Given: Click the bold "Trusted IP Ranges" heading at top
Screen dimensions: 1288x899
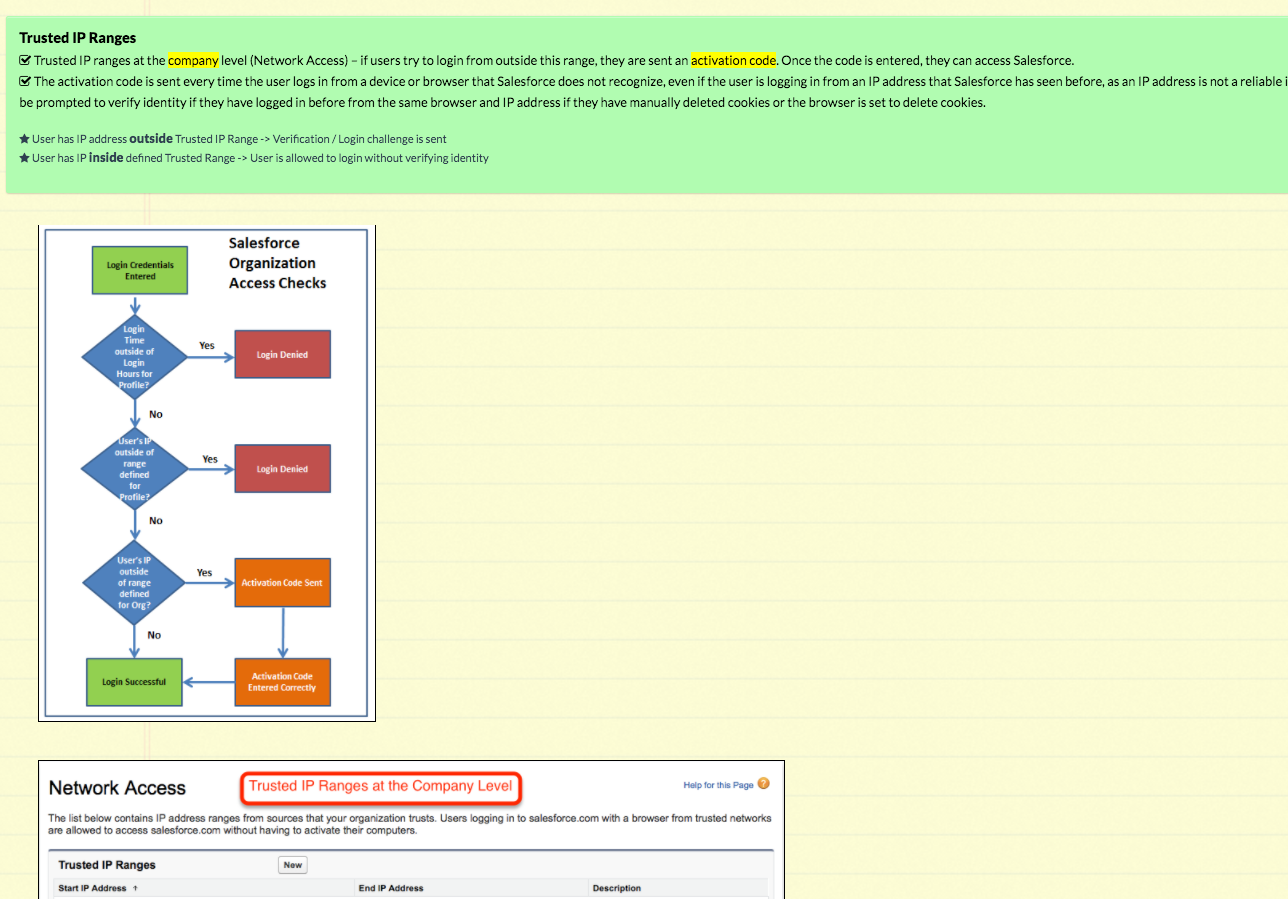Looking at the screenshot, I should [78, 38].
